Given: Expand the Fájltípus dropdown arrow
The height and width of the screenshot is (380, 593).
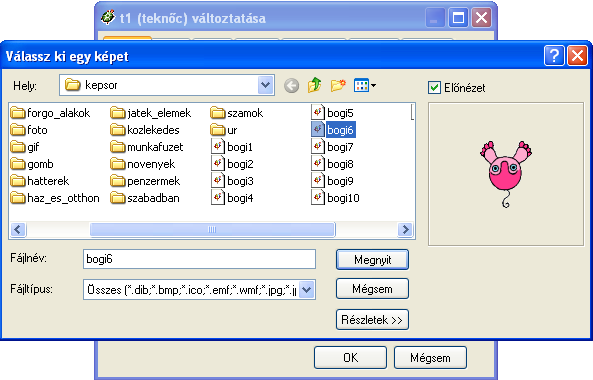Looking at the screenshot, I should click(x=307, y=290).
